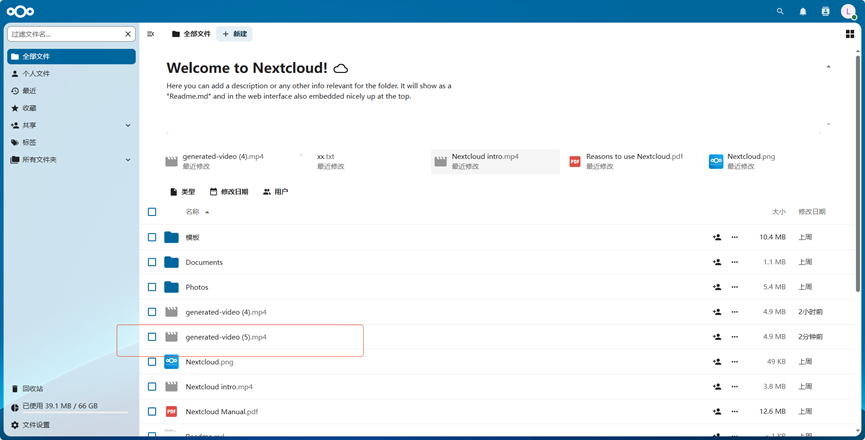
Task: Open the Photos folder
Action: pyautogui.click(x=197, y=287)
